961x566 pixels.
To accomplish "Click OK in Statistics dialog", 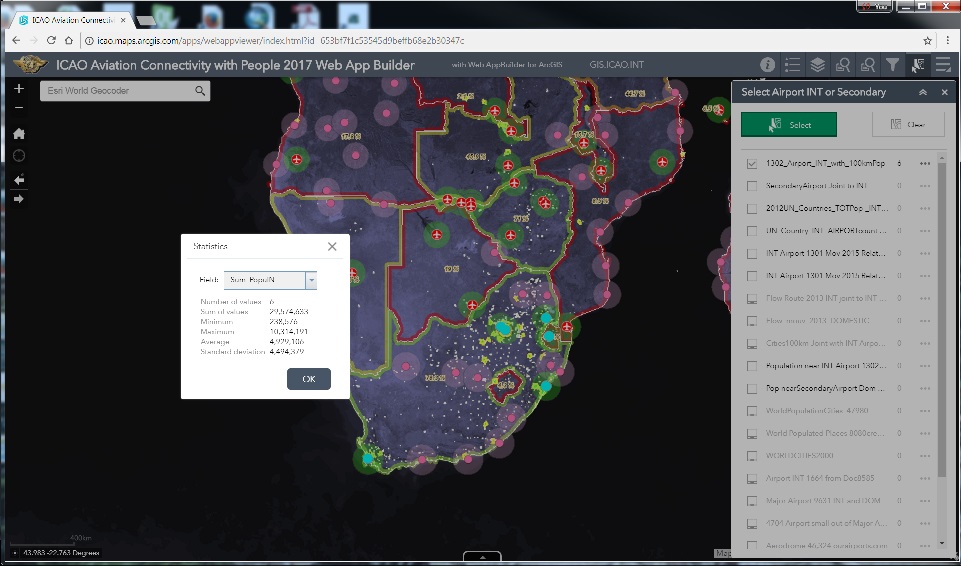I will pos(309,379).
